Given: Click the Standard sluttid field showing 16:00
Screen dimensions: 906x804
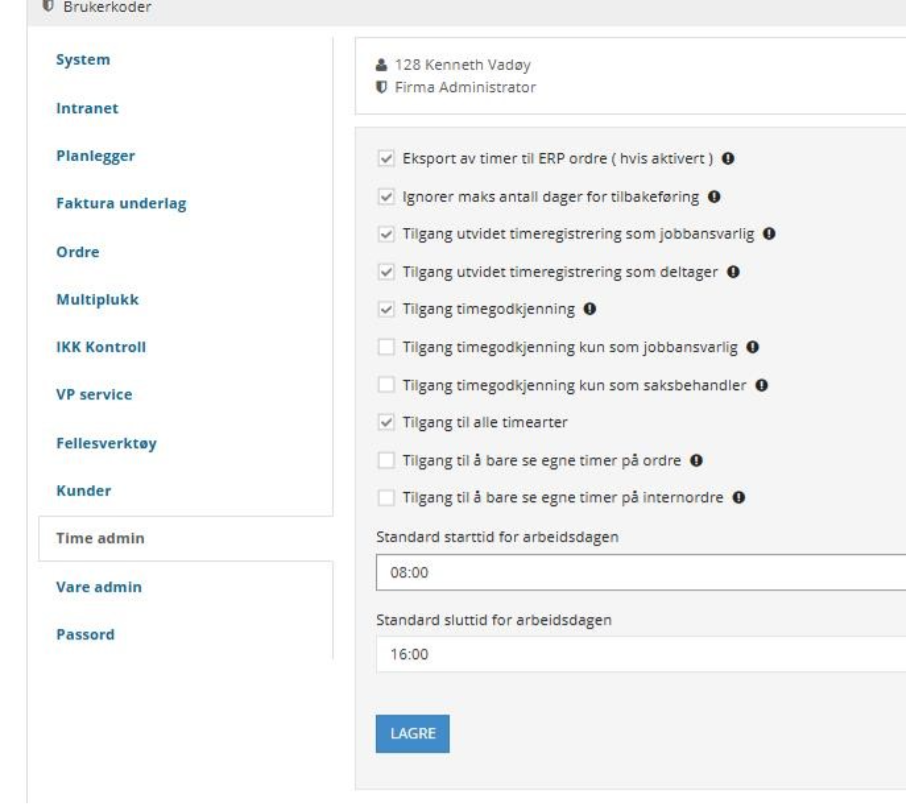Looking at the screenshot, I should pos(641,654).
